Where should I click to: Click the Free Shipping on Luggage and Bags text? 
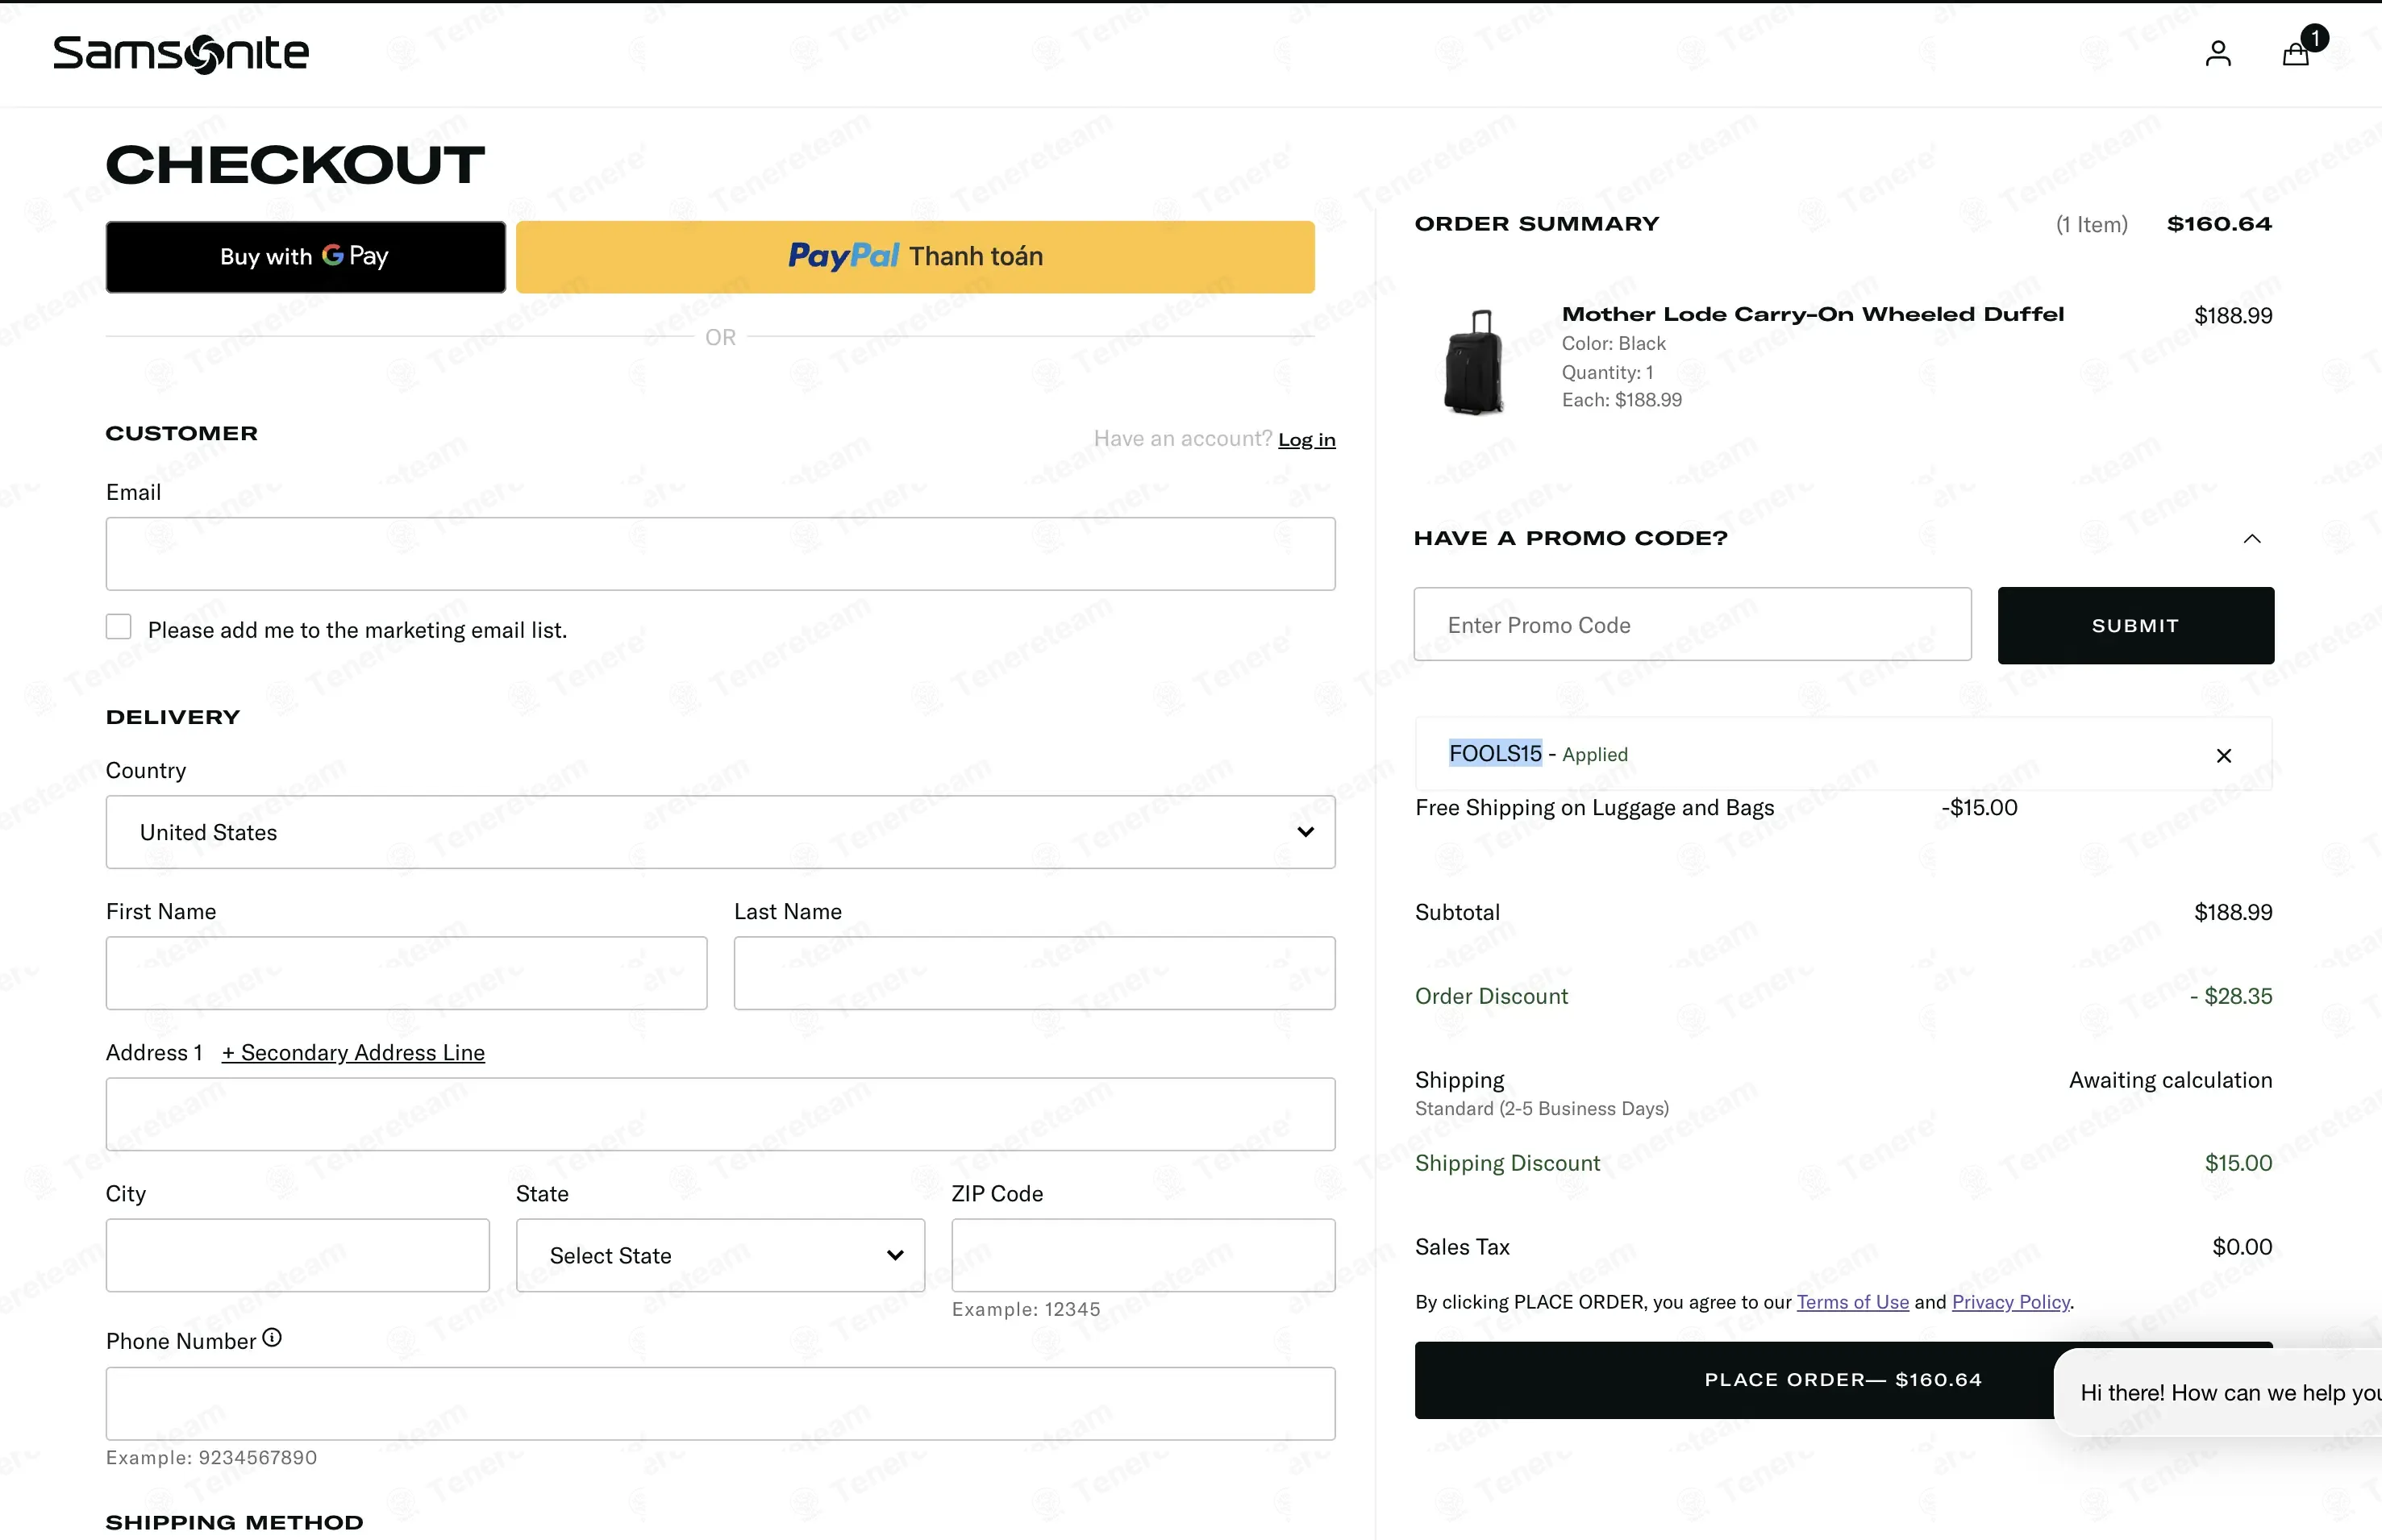click(1594, 808)
